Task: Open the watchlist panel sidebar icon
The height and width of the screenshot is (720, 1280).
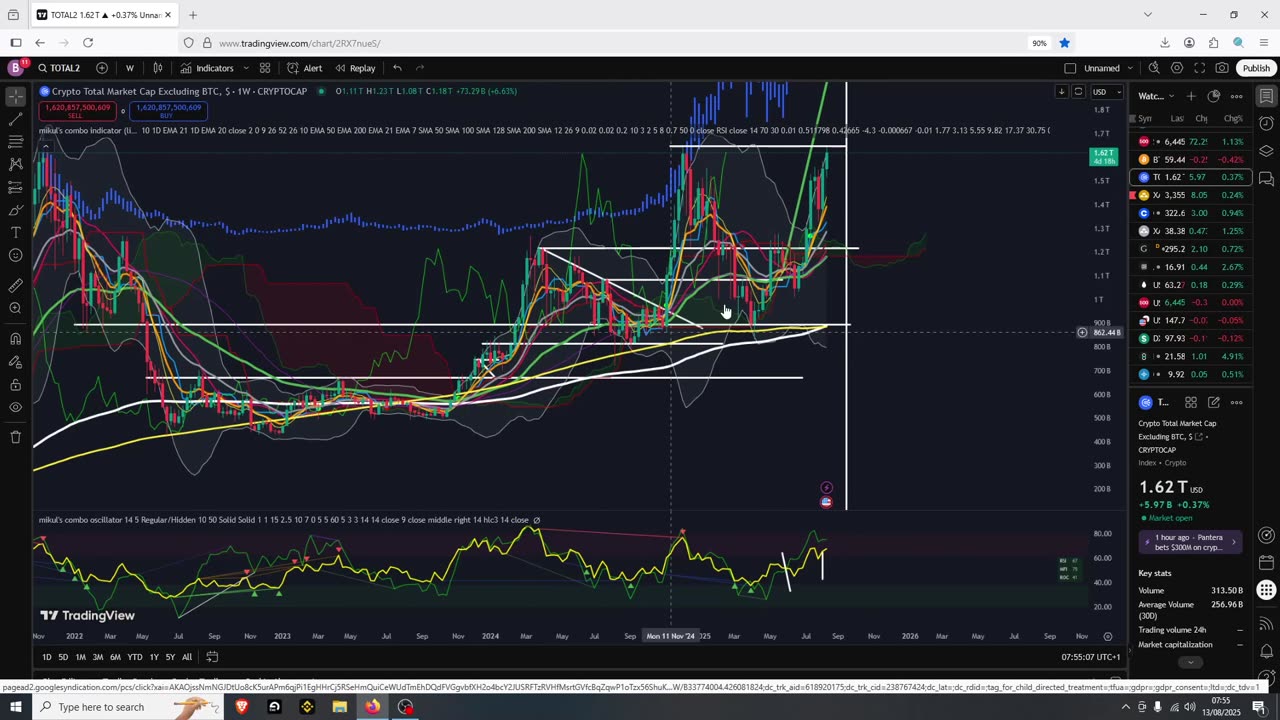Action: click(1266, 96)
